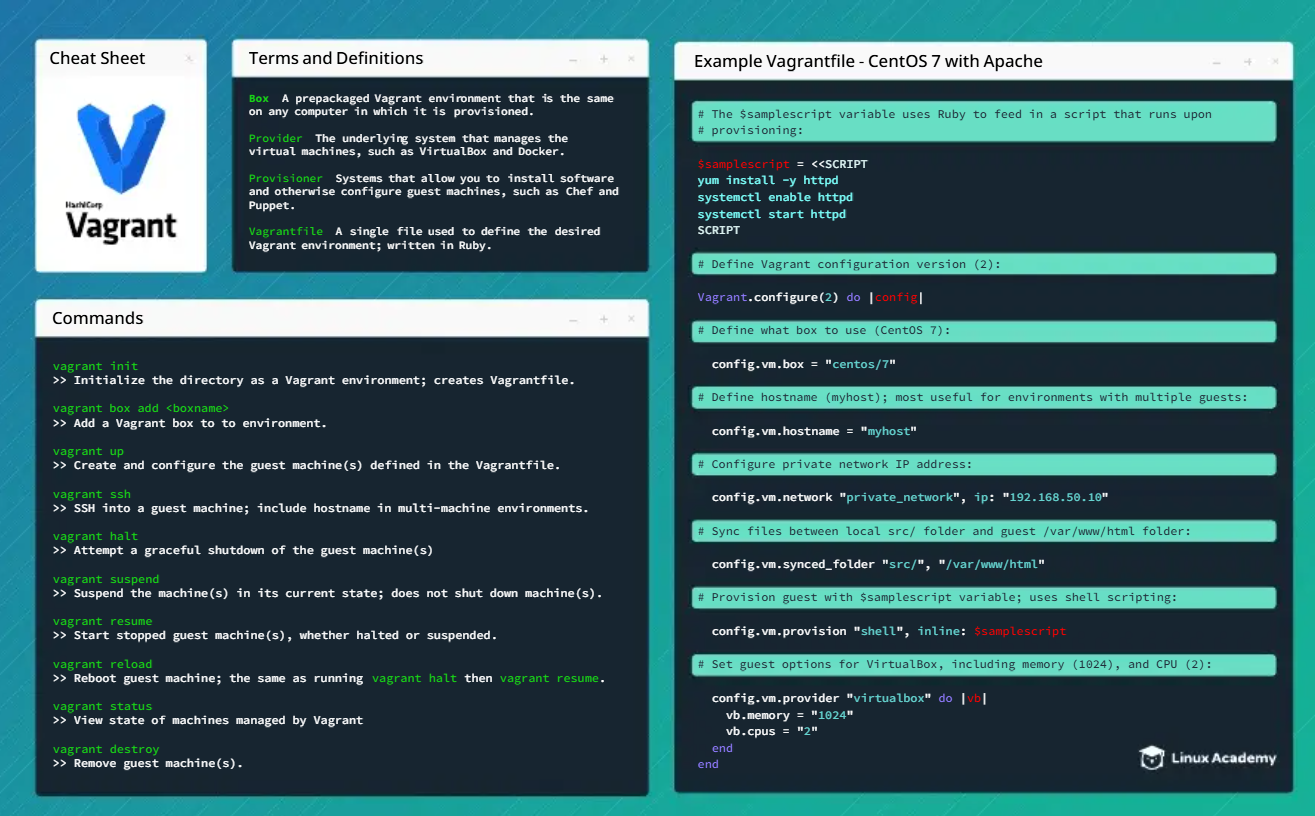Minimize the Terms and Definitions panel
Viewport: 1315px width, 816px height.
pos(573,60)
